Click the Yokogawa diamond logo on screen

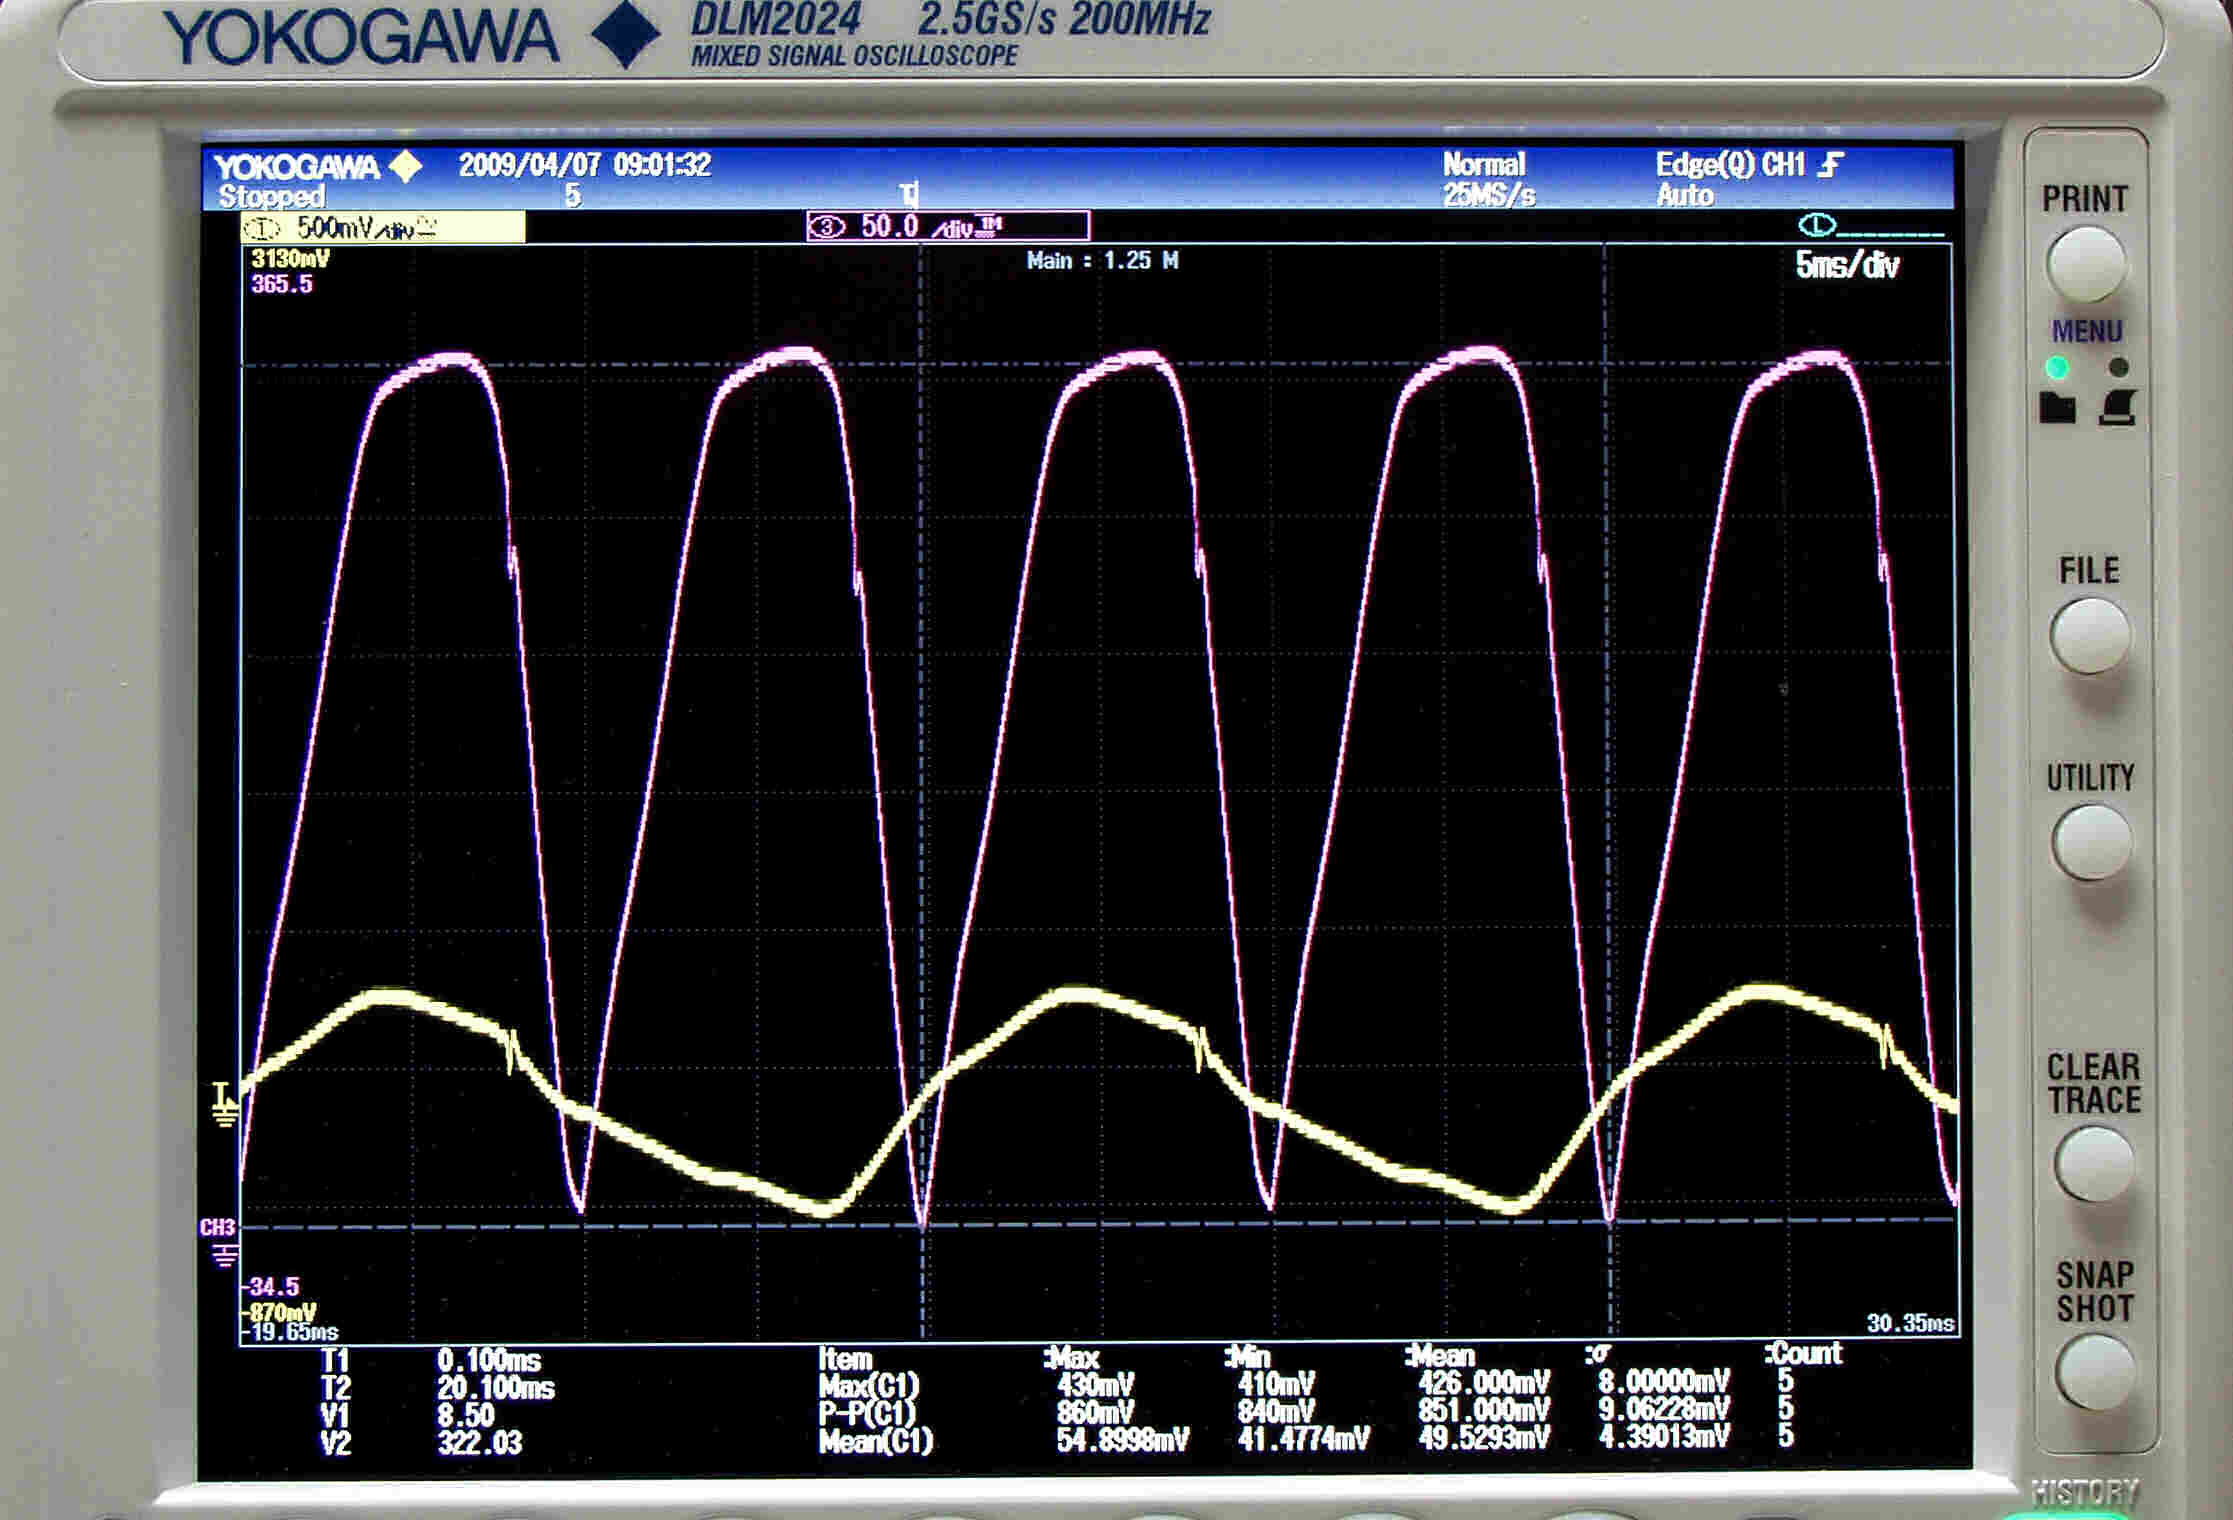pyautogui.click(x=406, y=166)
